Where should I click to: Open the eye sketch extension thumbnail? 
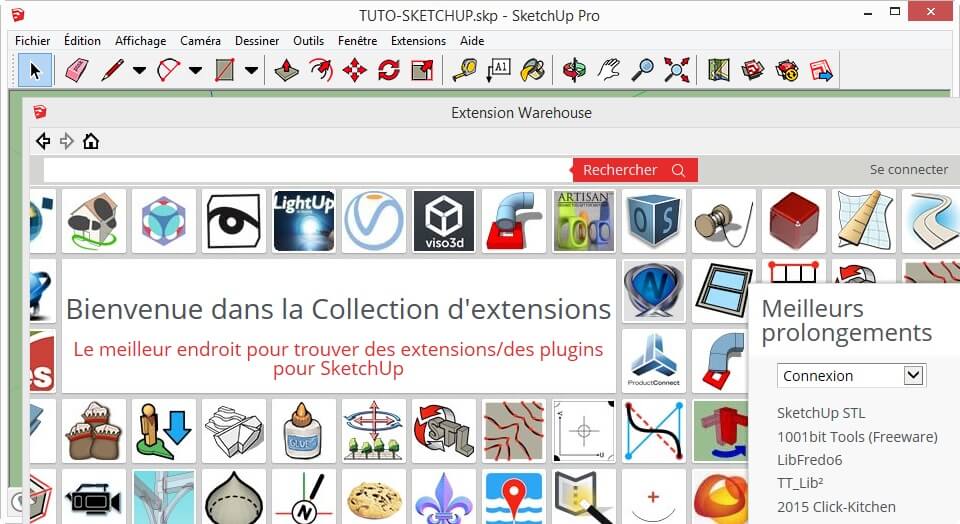point(234,220)
